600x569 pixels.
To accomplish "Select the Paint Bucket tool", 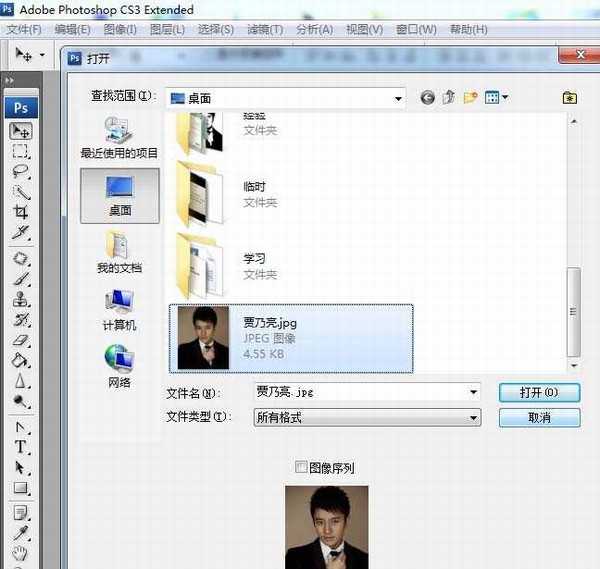I will point(20,360).
